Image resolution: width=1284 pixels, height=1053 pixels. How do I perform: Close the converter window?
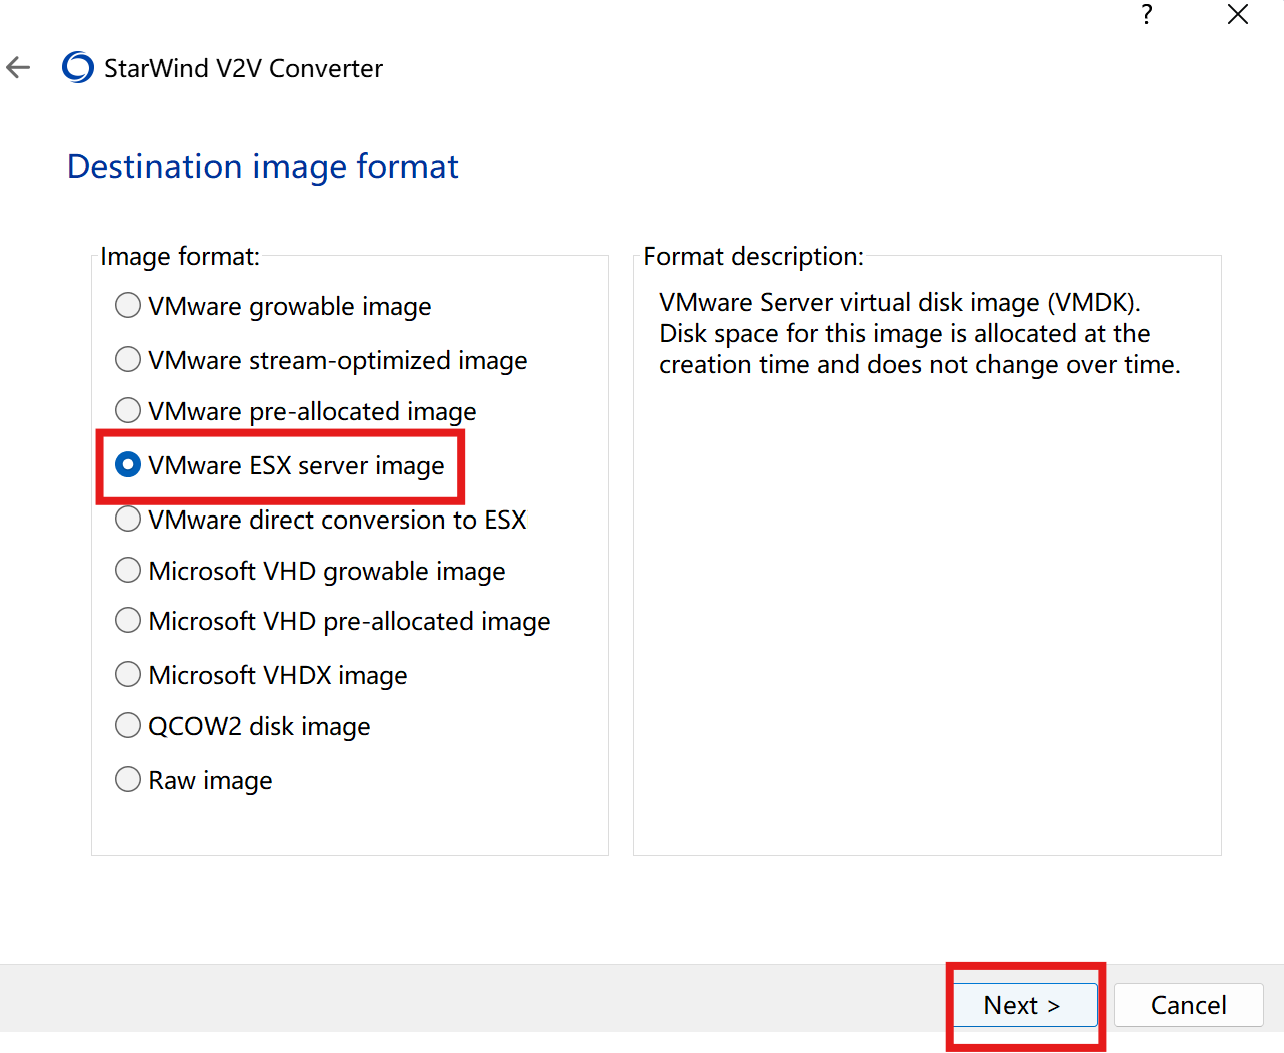click(1238, 14)
